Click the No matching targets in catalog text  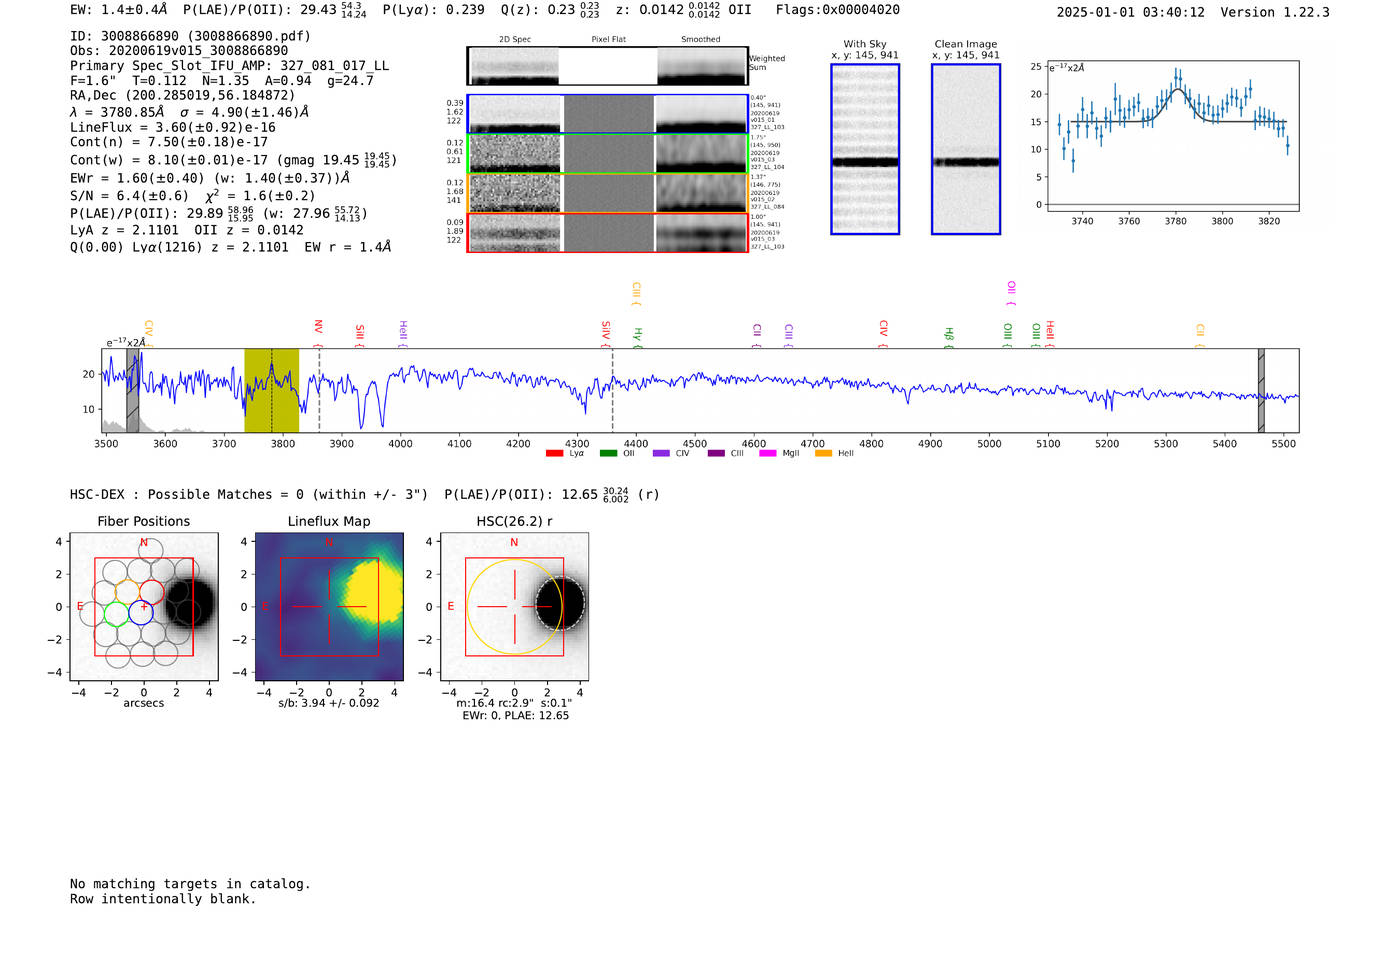tap(190, 884)
